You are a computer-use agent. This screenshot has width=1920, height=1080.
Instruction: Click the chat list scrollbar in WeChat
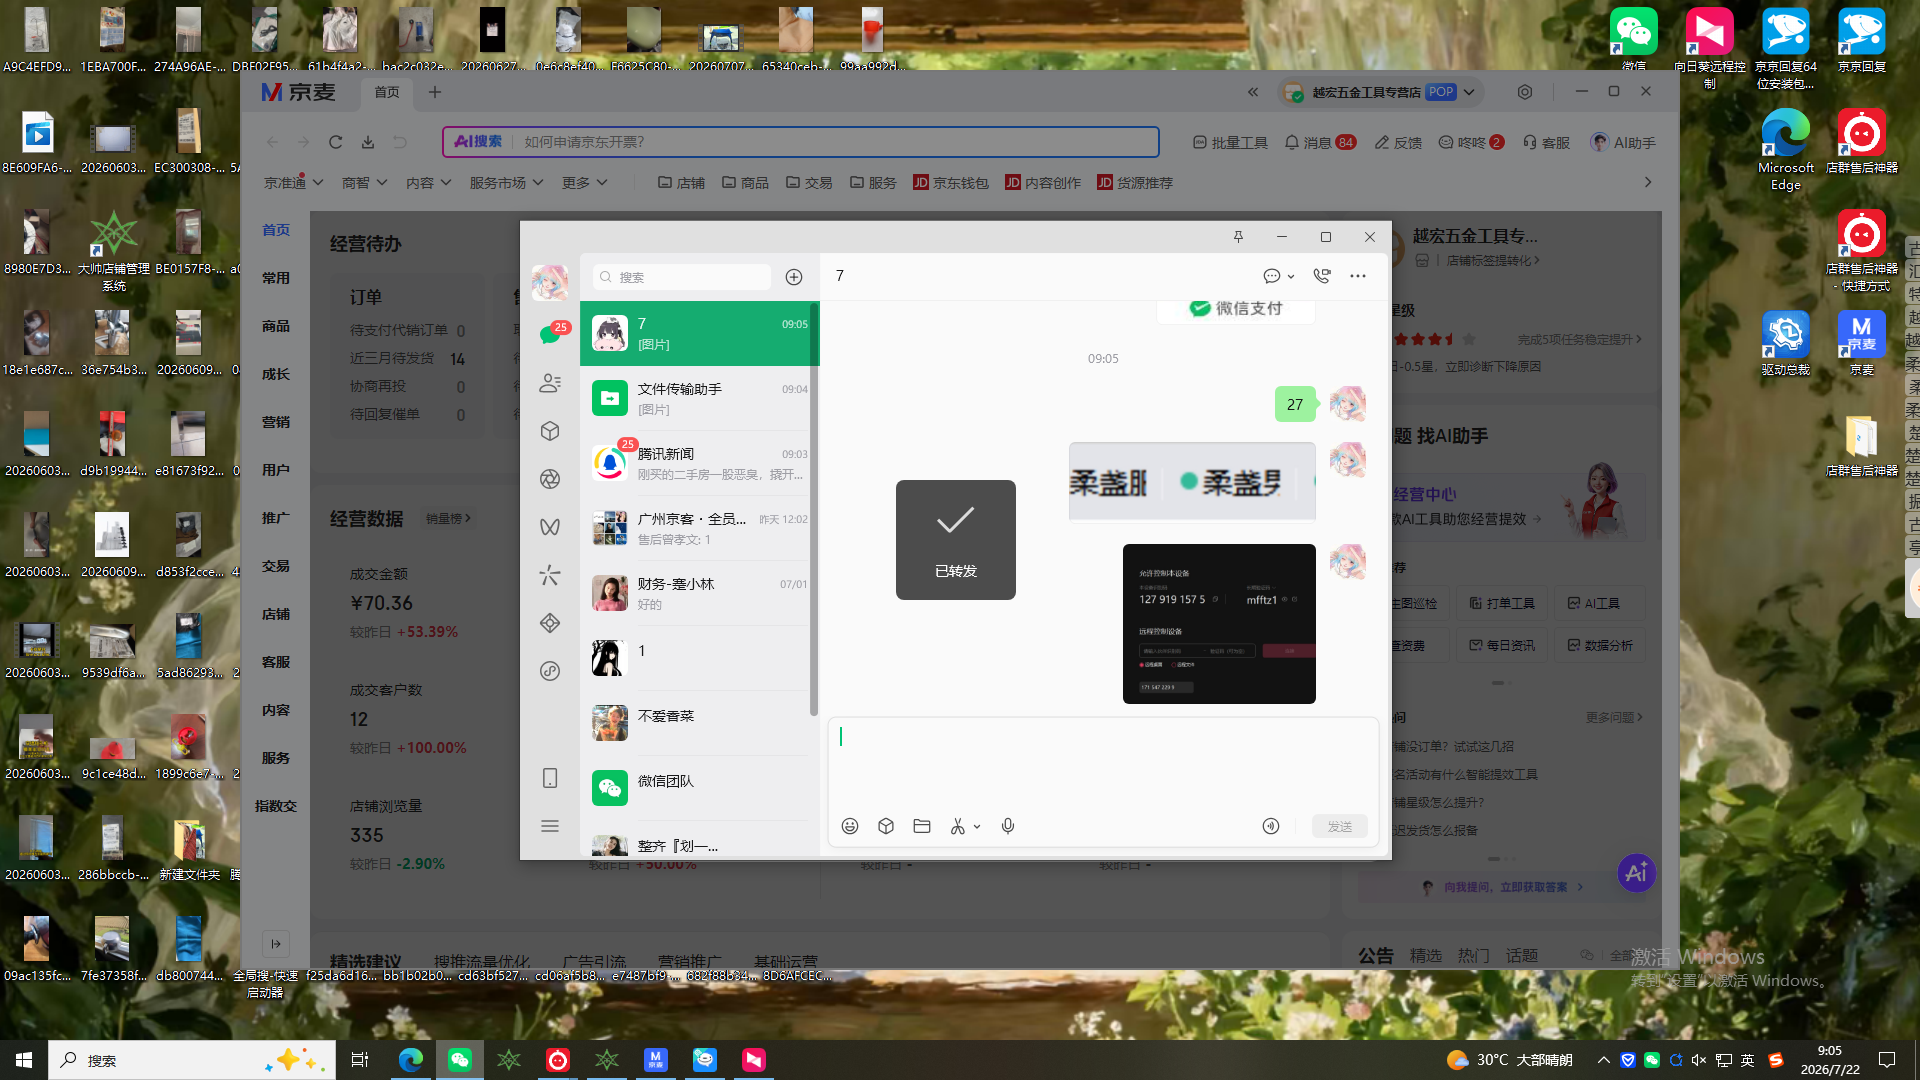tap(814, 510)
